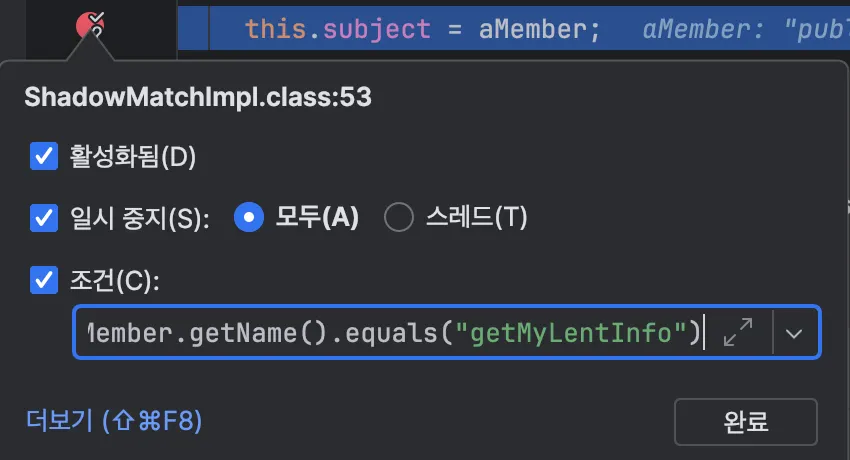Select the 모두(A) radio option
Viewport: 850px width, 460px height.
248,217
